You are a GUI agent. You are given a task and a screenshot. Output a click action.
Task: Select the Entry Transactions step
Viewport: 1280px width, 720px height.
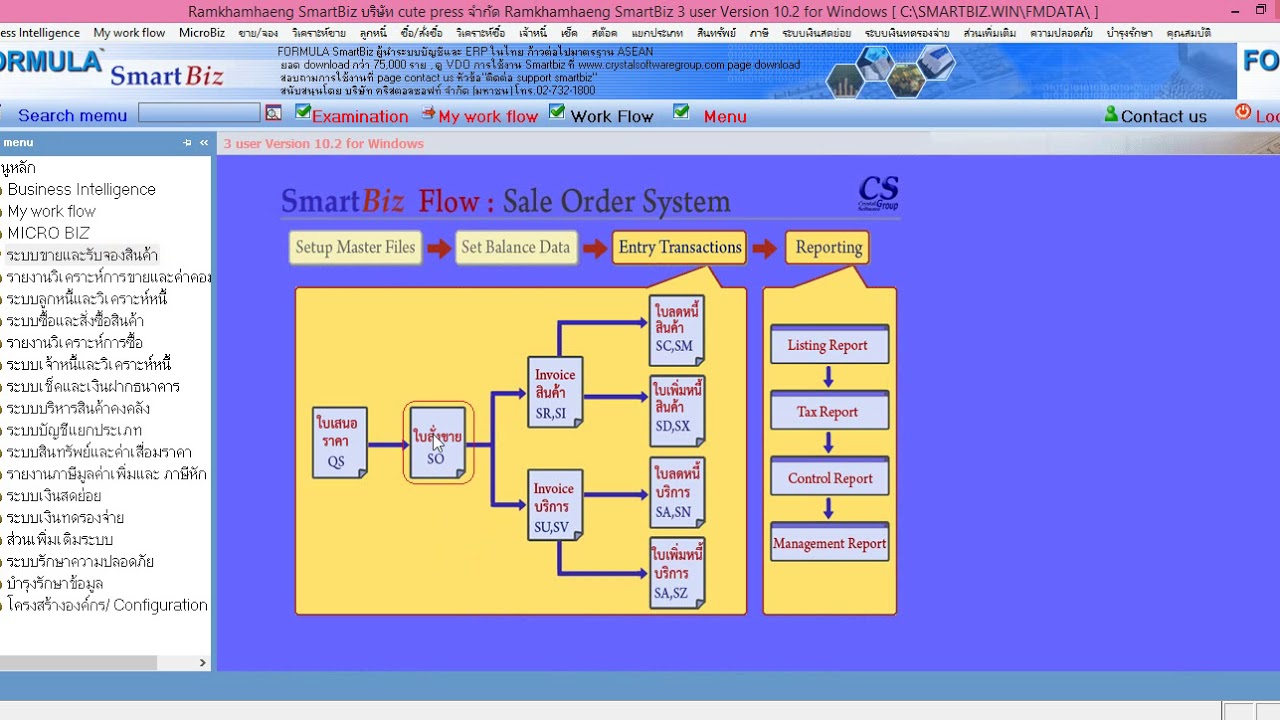tap(680, 247)
